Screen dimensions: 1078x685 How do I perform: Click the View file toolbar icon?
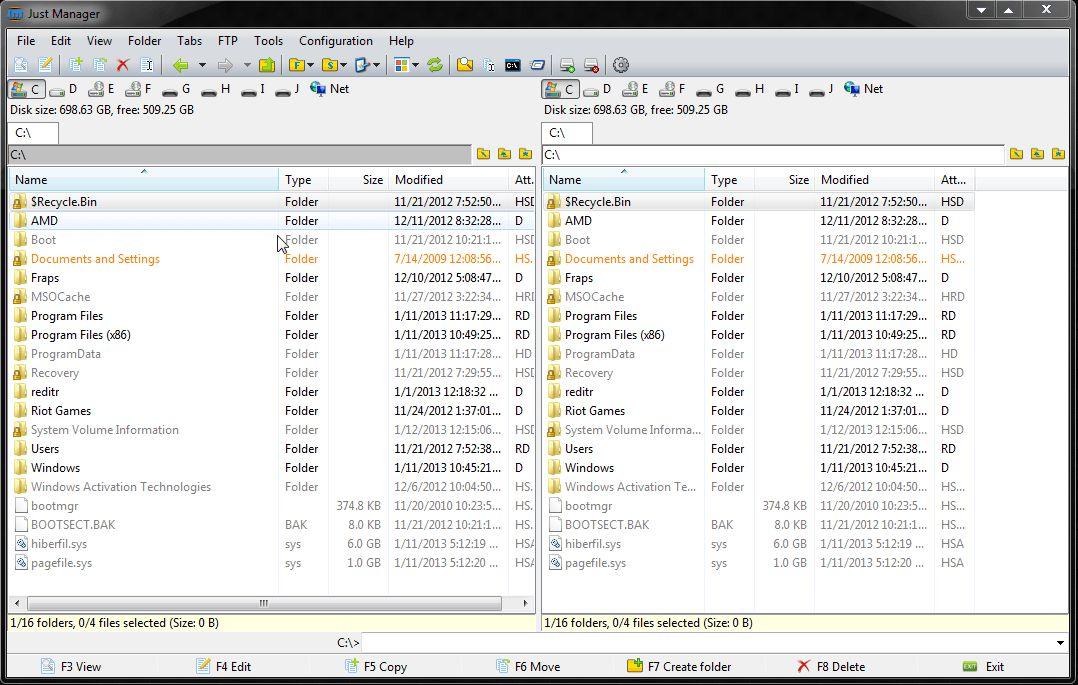tap(21, 65)
